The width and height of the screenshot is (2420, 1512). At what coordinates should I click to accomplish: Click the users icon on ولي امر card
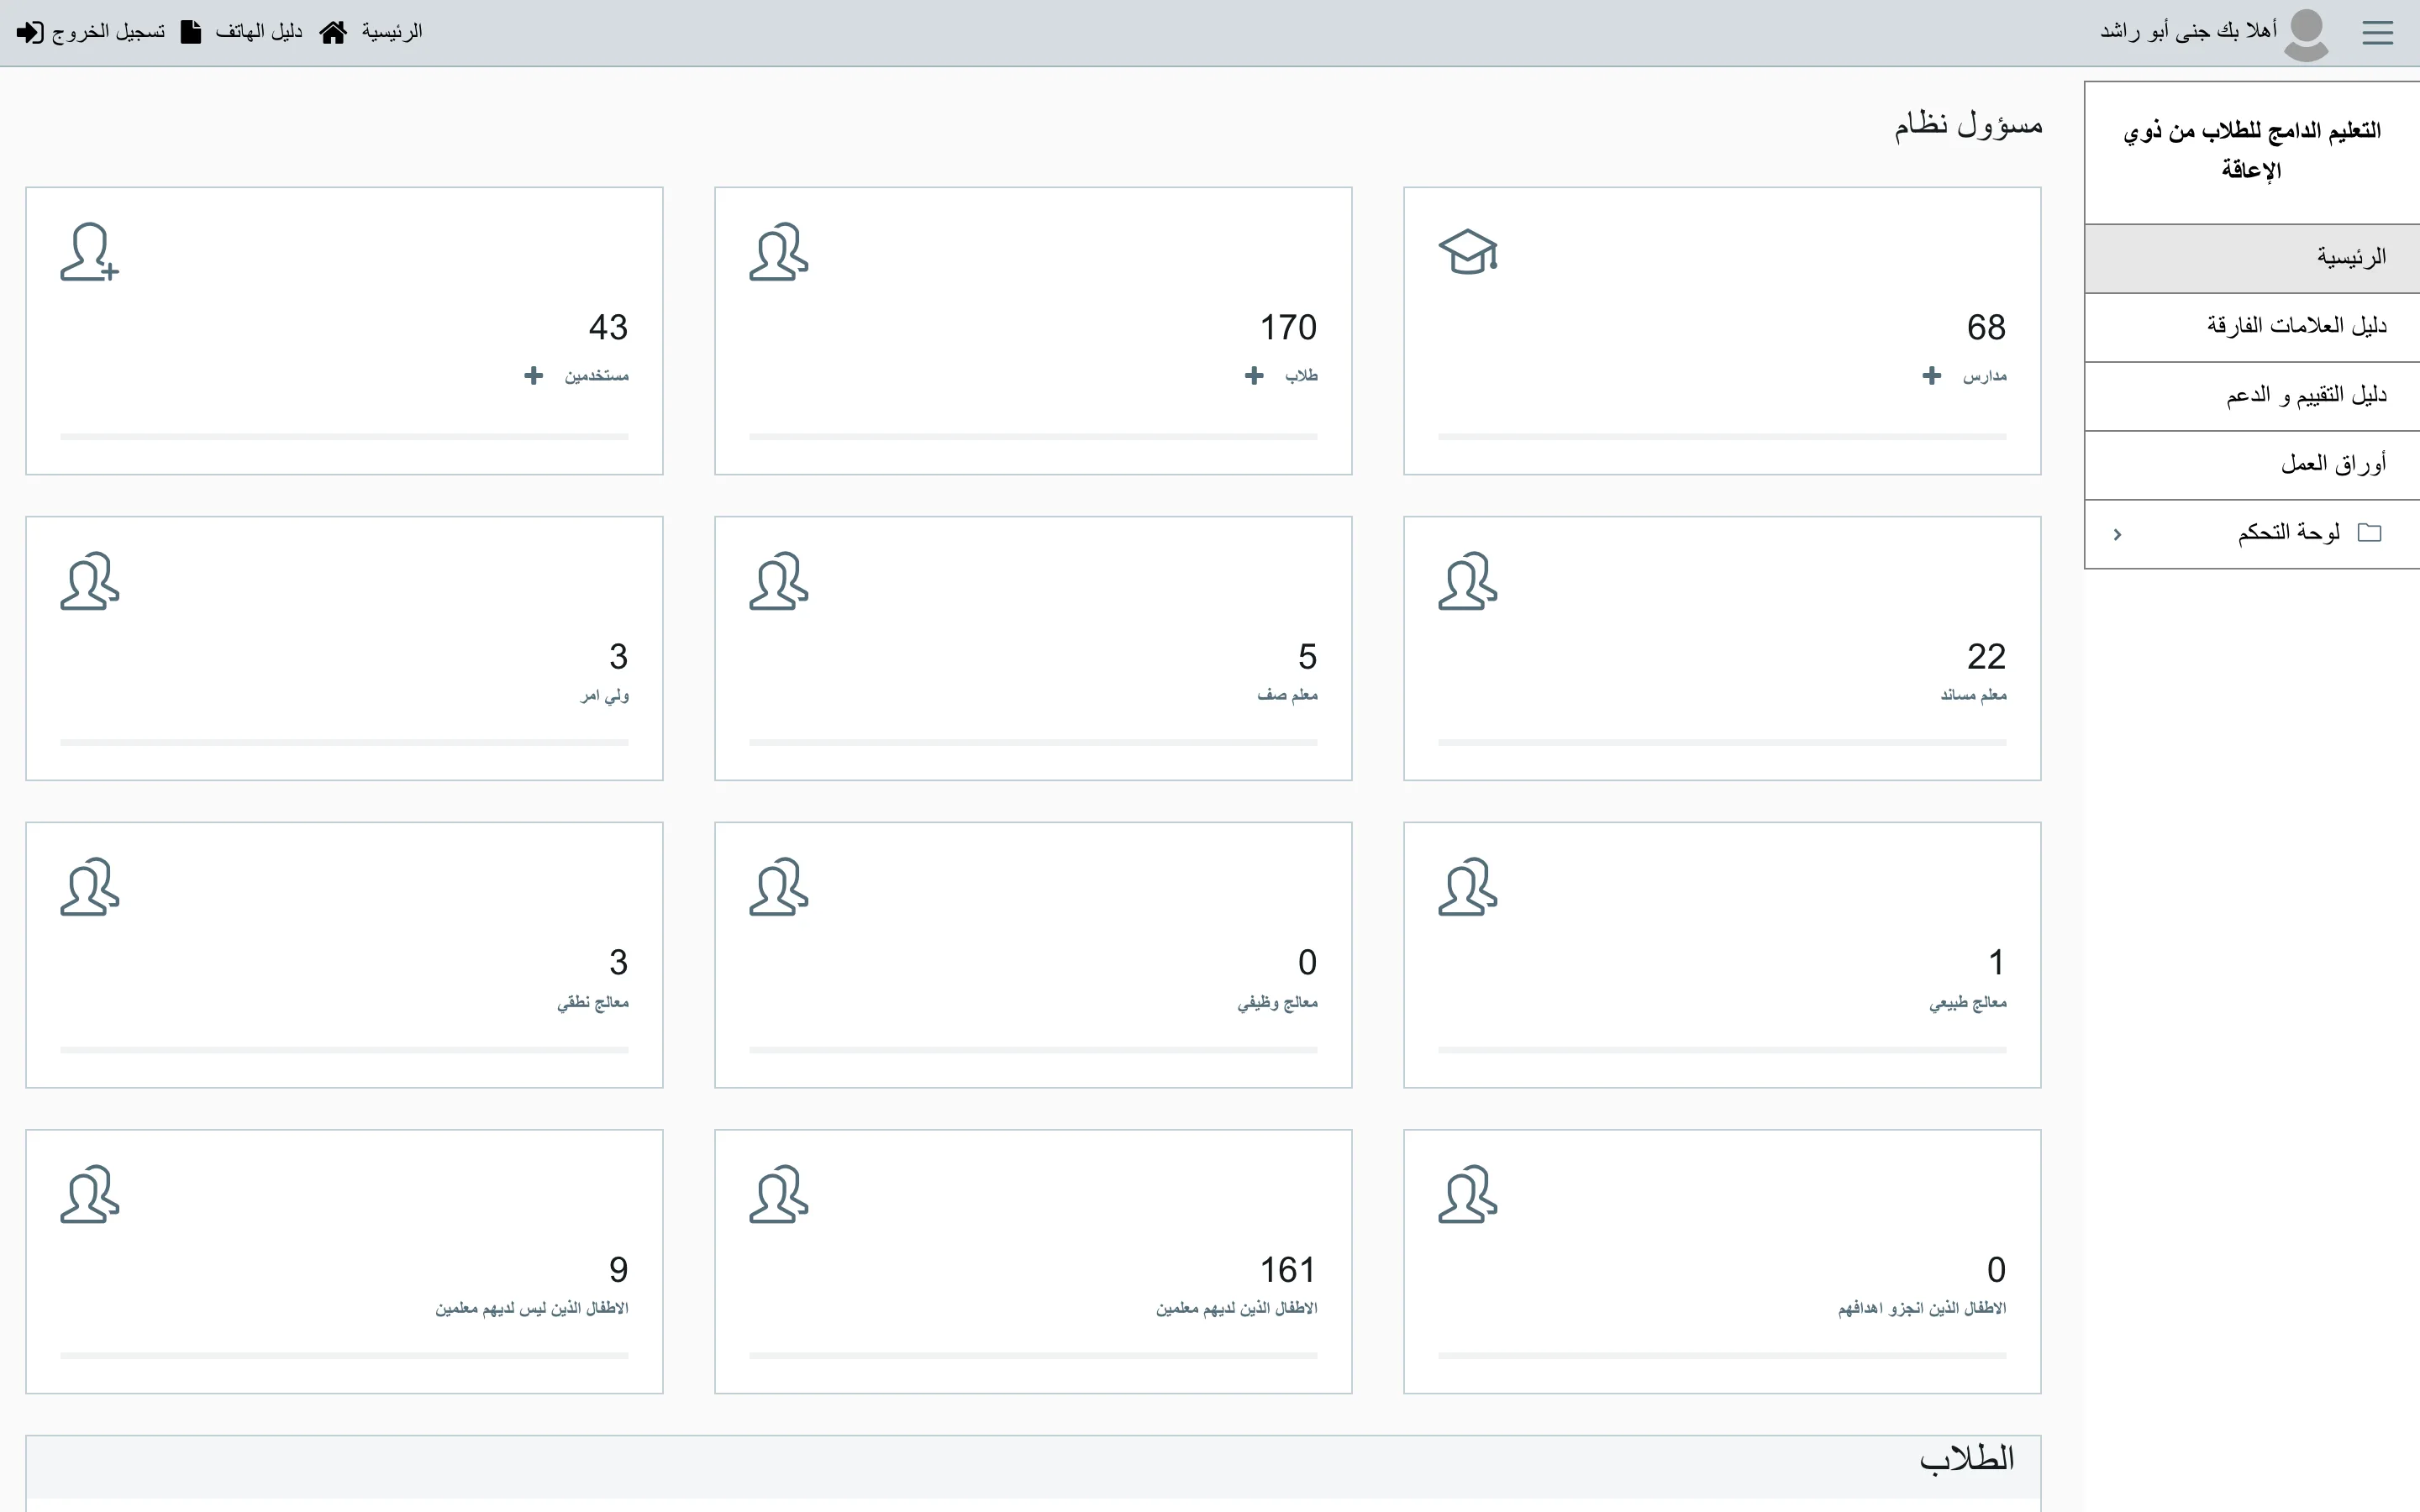coord(90,581)
